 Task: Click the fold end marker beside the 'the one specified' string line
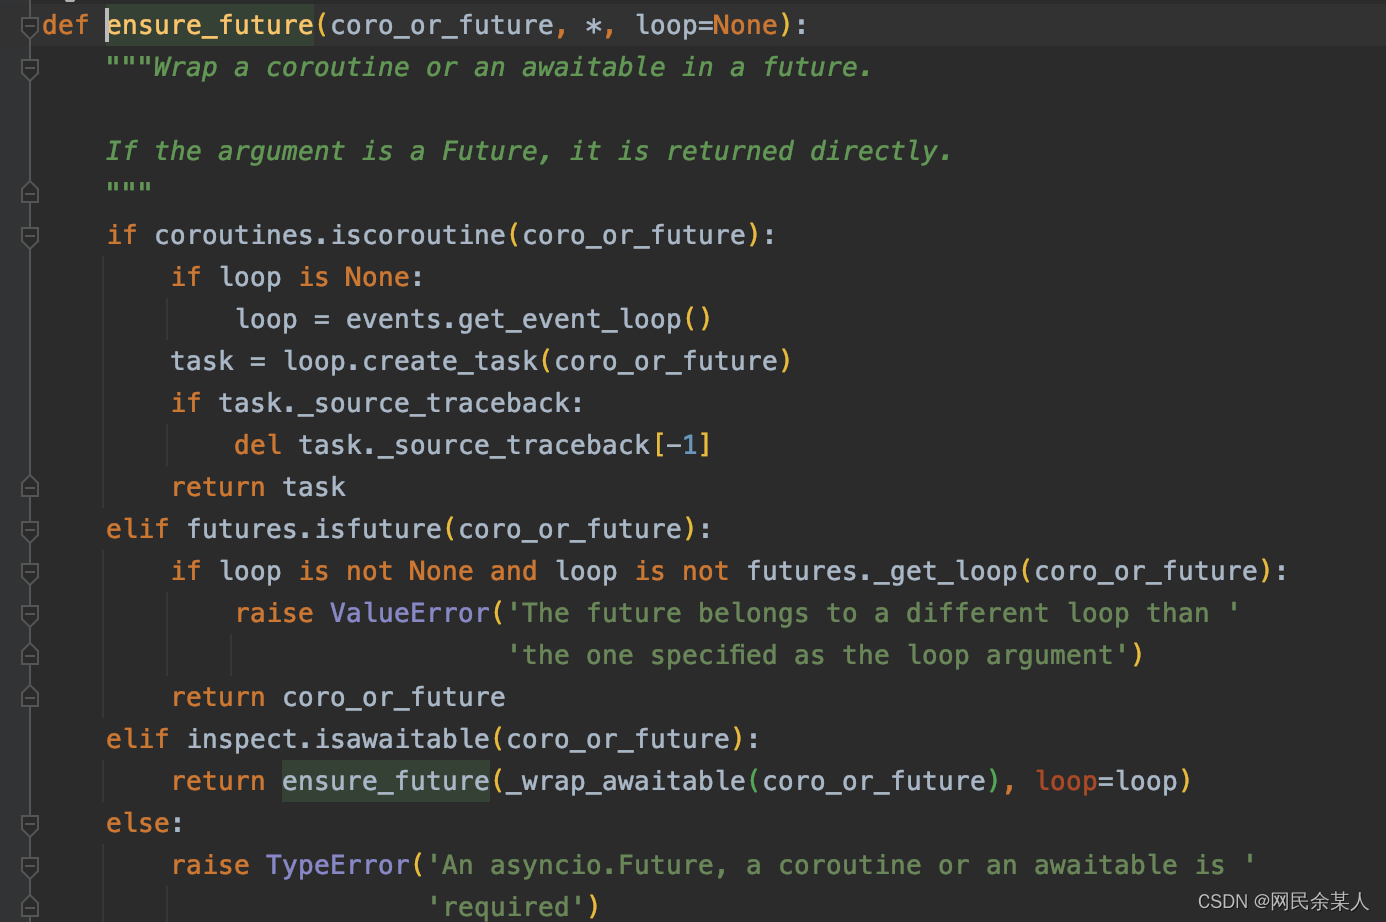coord(30,655)
